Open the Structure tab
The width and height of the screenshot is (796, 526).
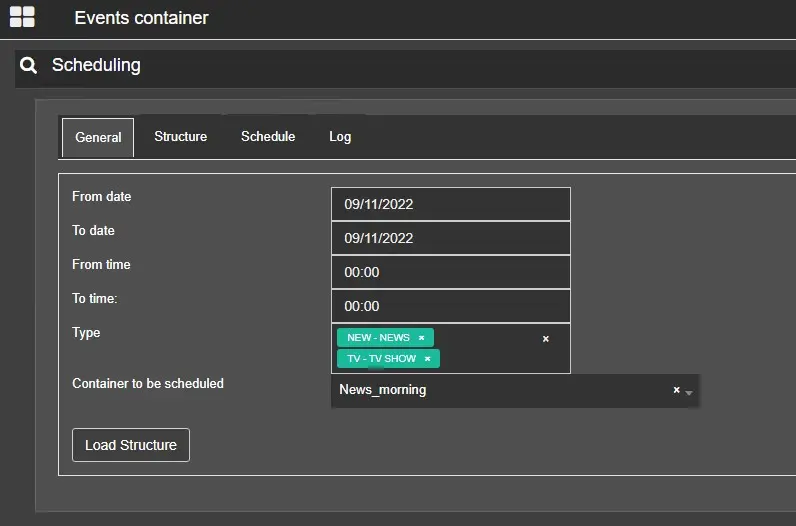click(180, 137)
